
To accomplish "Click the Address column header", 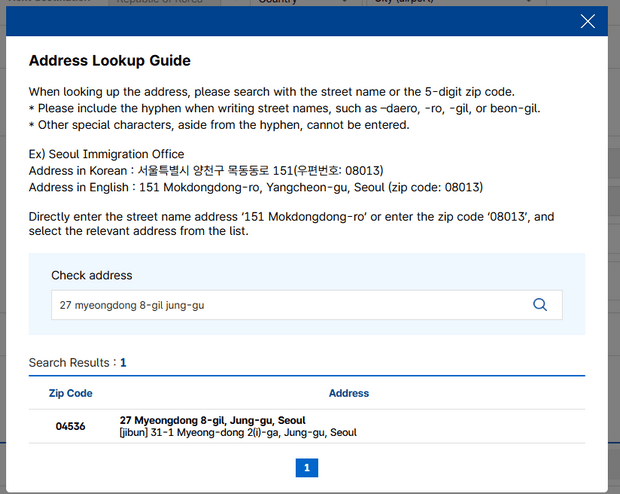I will [349, 393].
